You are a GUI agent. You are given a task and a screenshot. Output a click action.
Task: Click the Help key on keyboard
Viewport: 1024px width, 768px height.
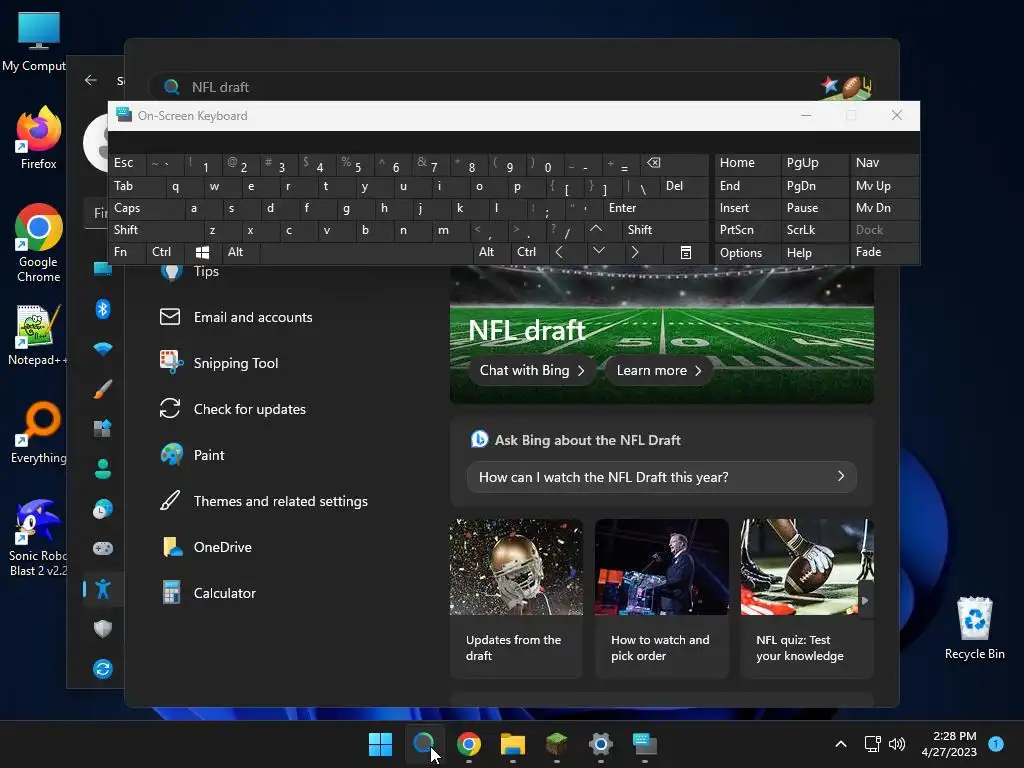coord(814,252)
